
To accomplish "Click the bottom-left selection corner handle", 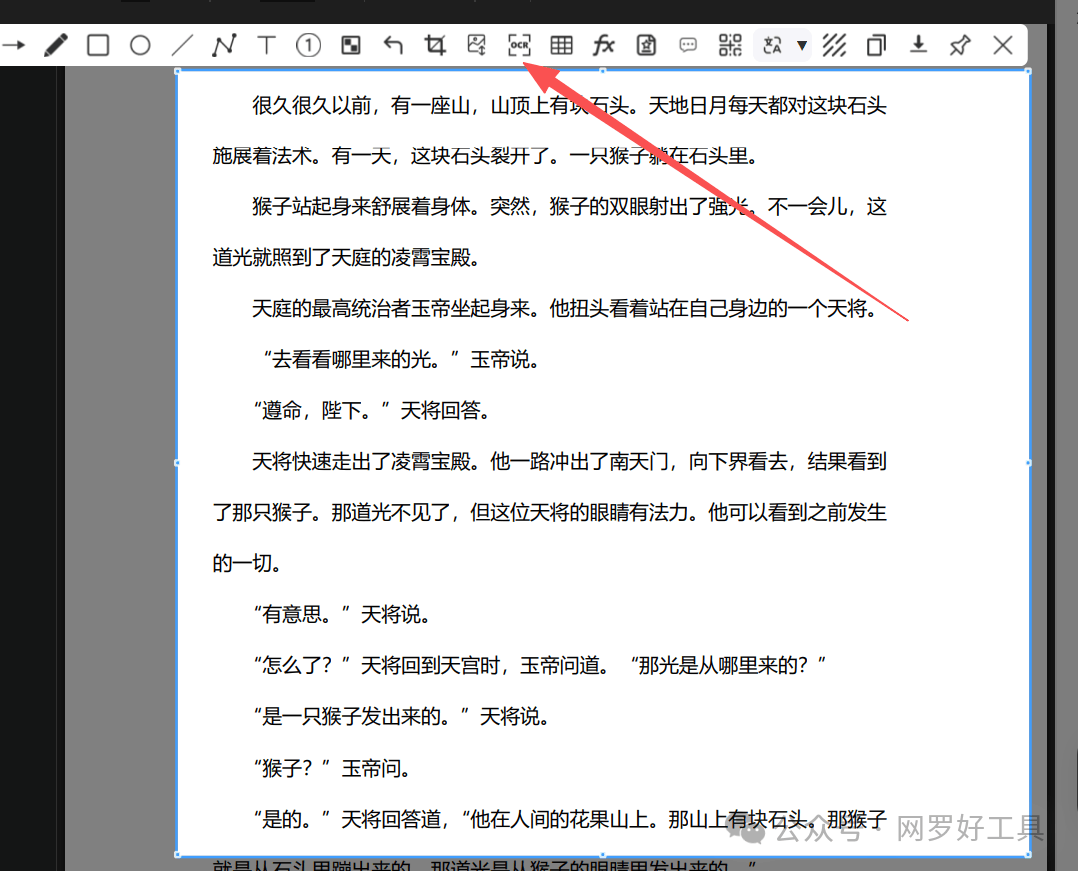I will [177, 855].
